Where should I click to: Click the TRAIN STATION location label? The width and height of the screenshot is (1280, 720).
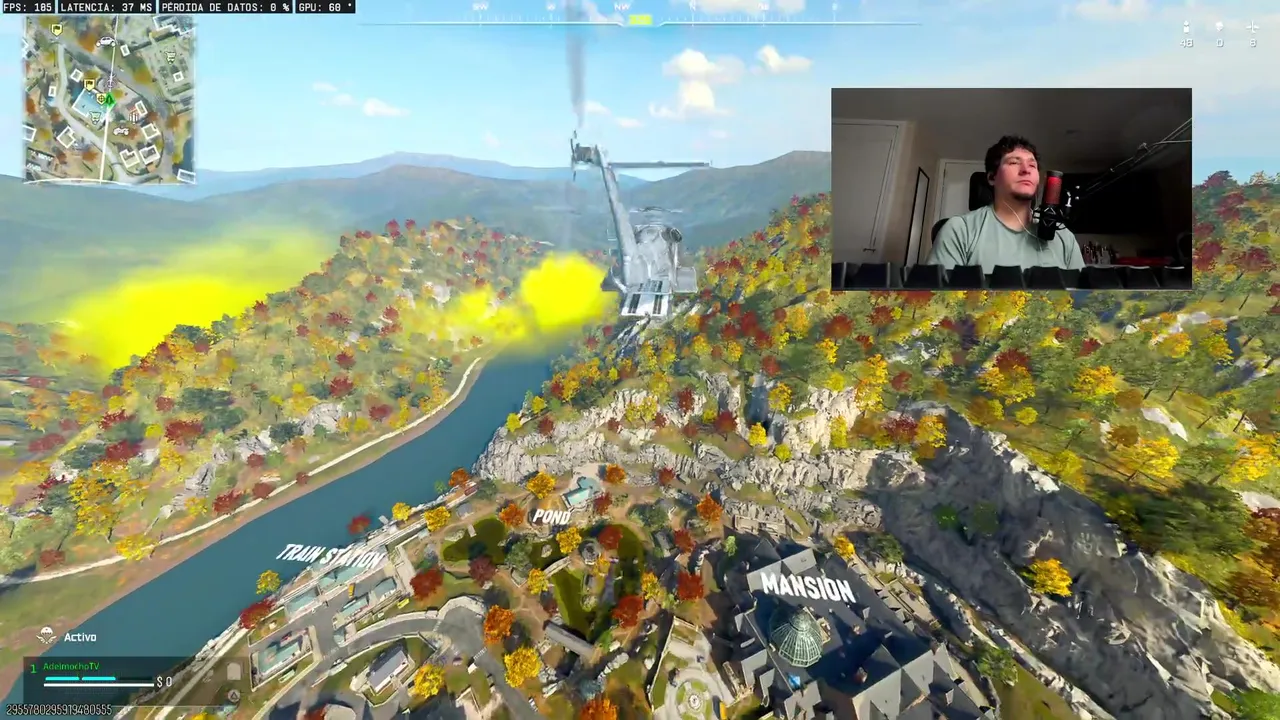click(x=331, y=556)
